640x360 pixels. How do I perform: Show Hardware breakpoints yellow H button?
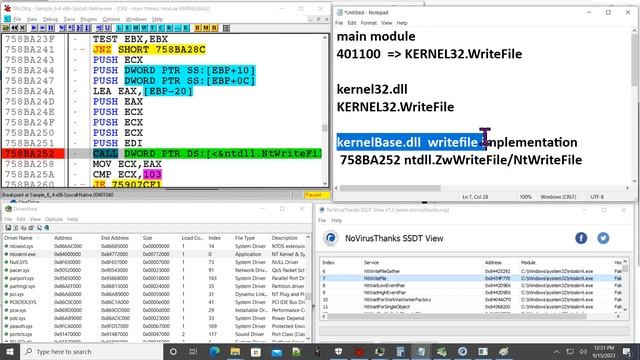point(214,28)
